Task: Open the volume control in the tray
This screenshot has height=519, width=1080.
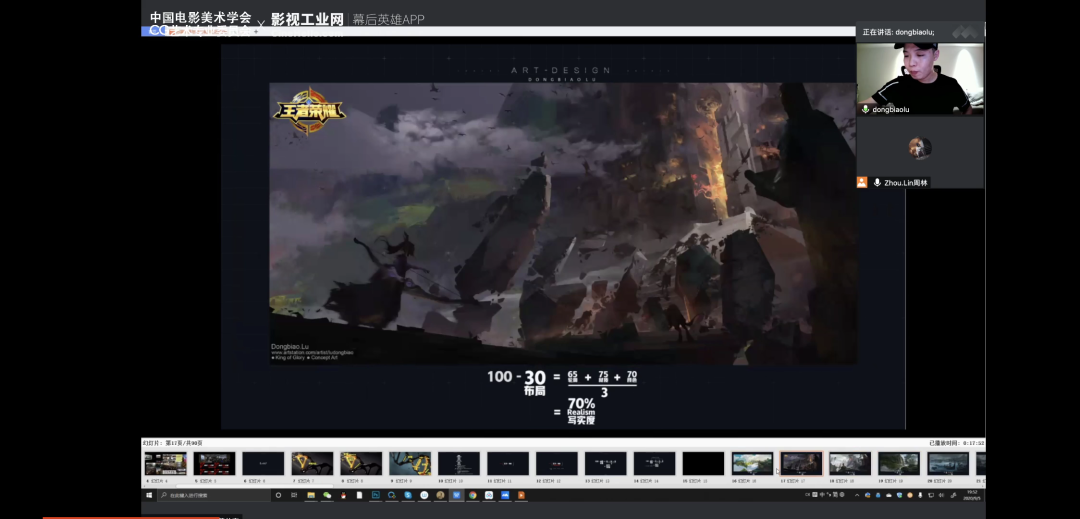Action: point(941,495)
